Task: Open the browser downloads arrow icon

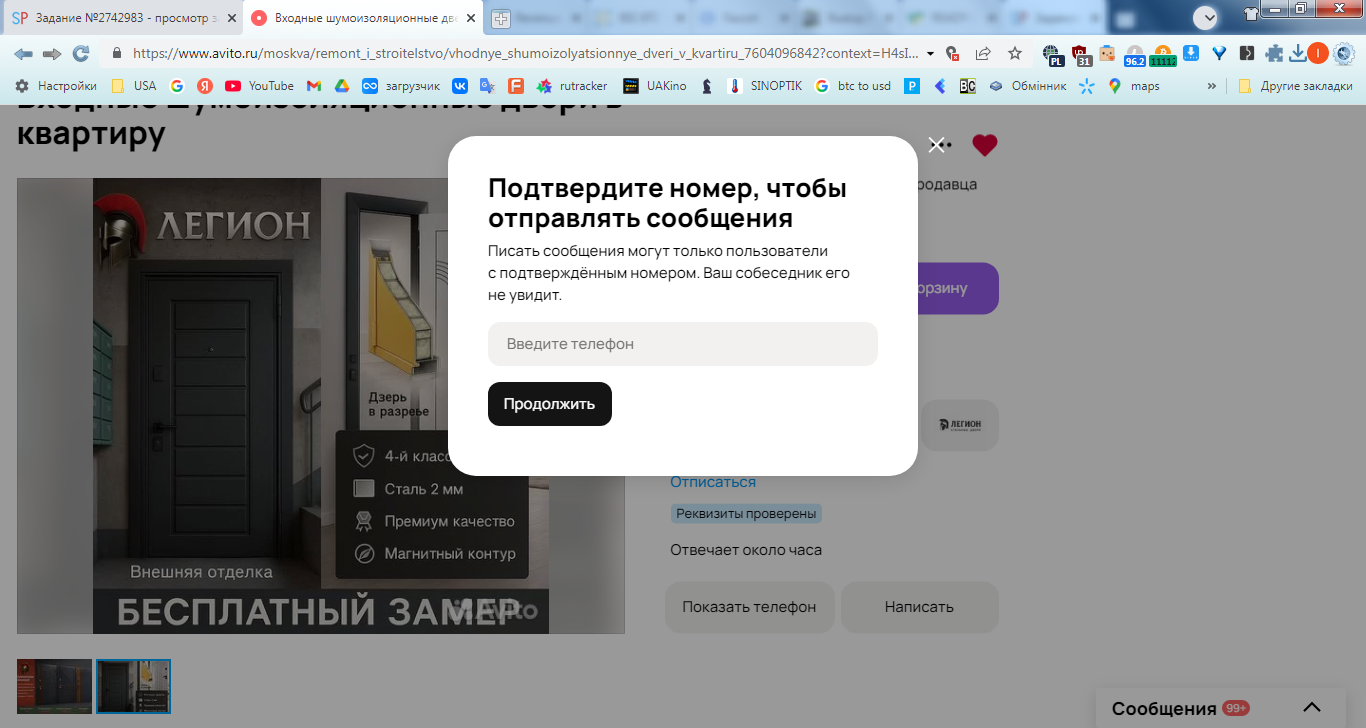Action: tap(1298, 53)
